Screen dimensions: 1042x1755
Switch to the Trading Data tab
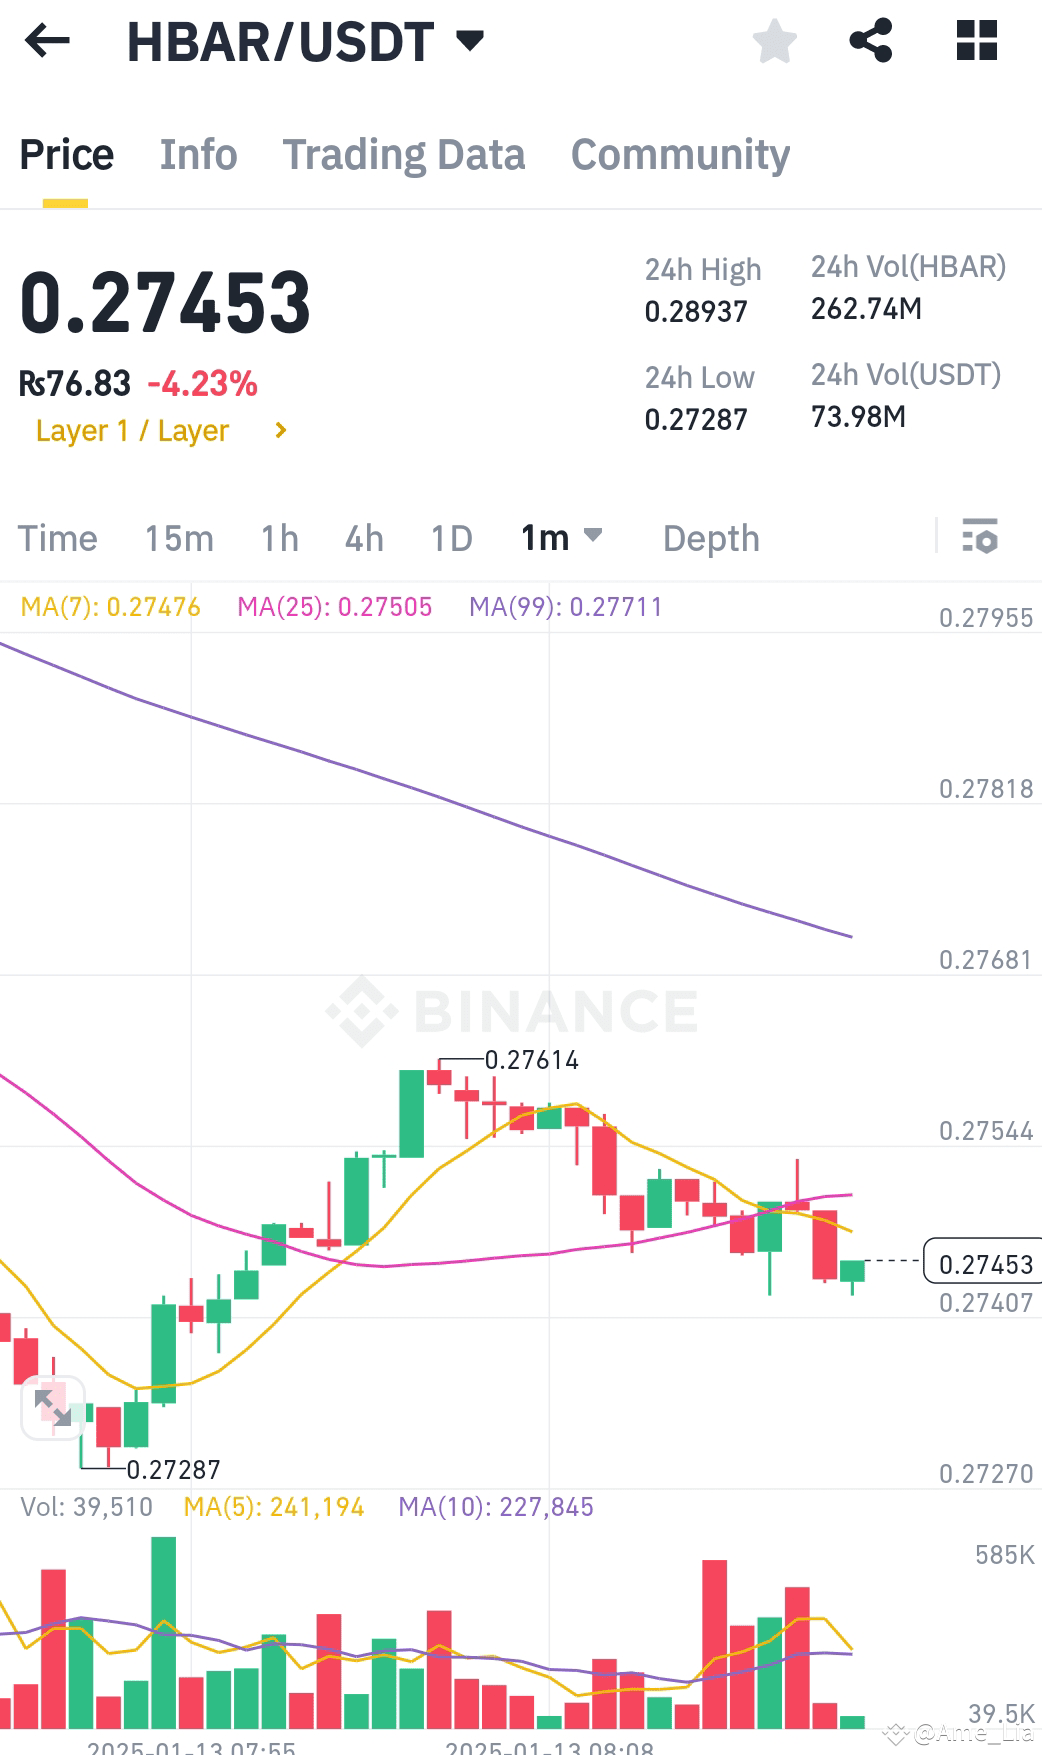pyautogui.click(x=404, y=153)
